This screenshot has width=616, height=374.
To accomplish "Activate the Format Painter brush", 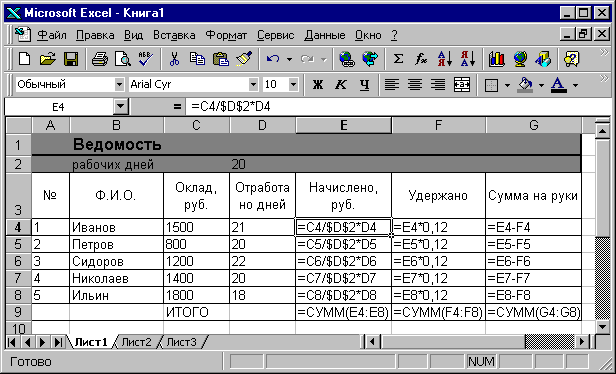I will pos(244,59).
